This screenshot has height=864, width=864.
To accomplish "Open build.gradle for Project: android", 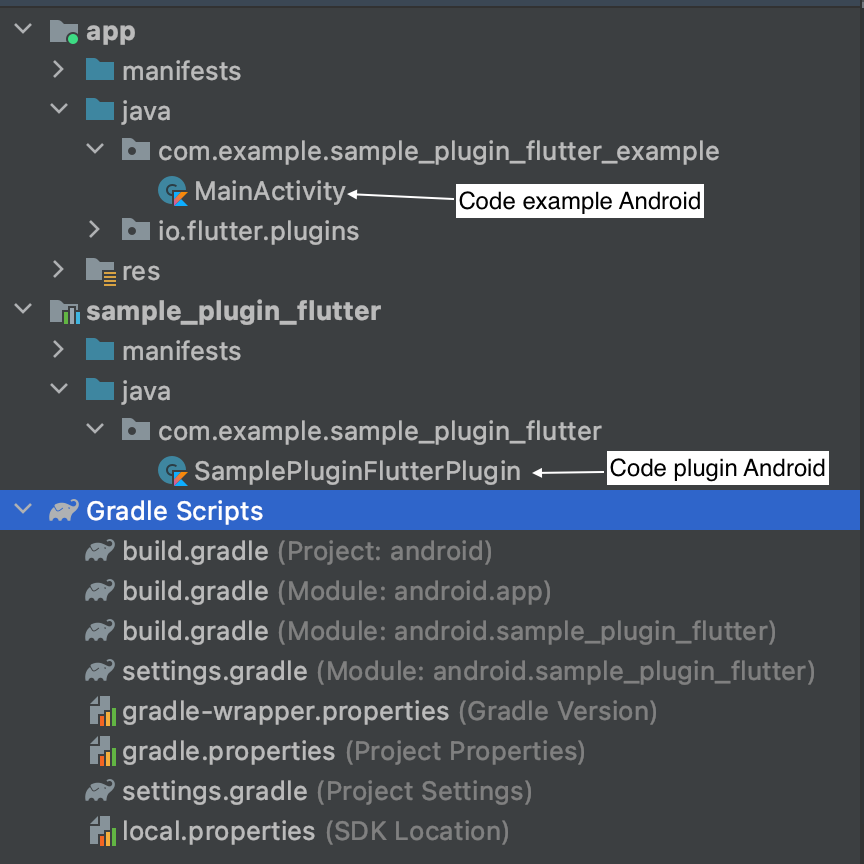I will point(195,551).
